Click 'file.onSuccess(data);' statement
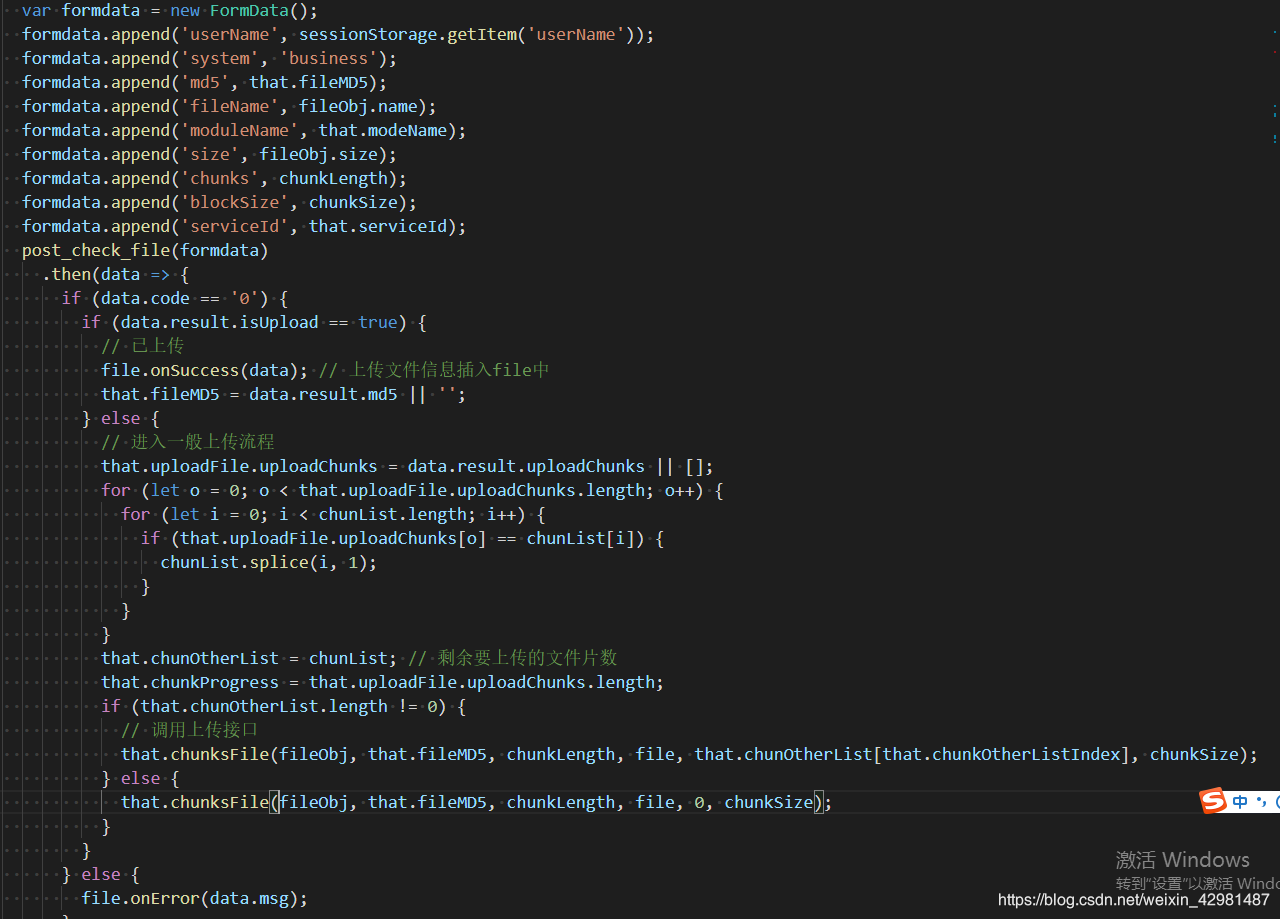Screen dimensions: 1280x919 pos(204,371)
